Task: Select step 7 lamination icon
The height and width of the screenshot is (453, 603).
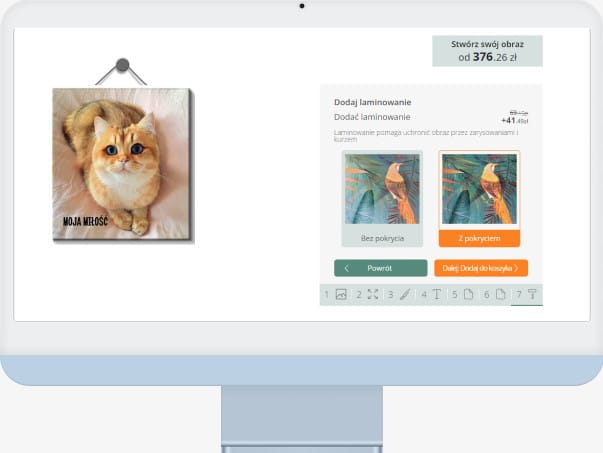Action: pyautogui.click(x=532, y=294)
